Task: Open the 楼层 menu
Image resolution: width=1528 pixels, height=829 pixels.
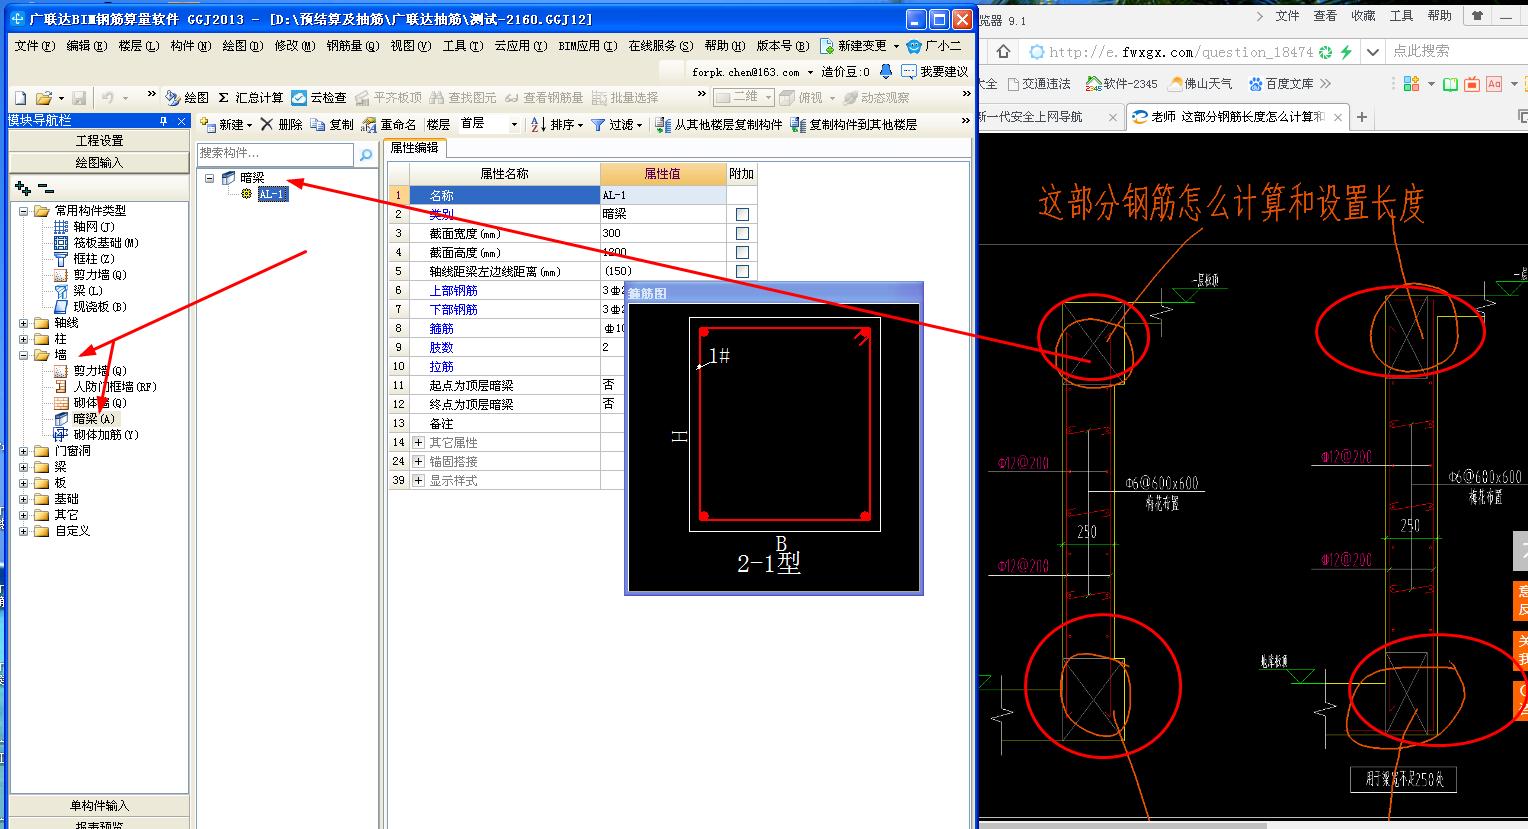Action: tap(138, 45)
